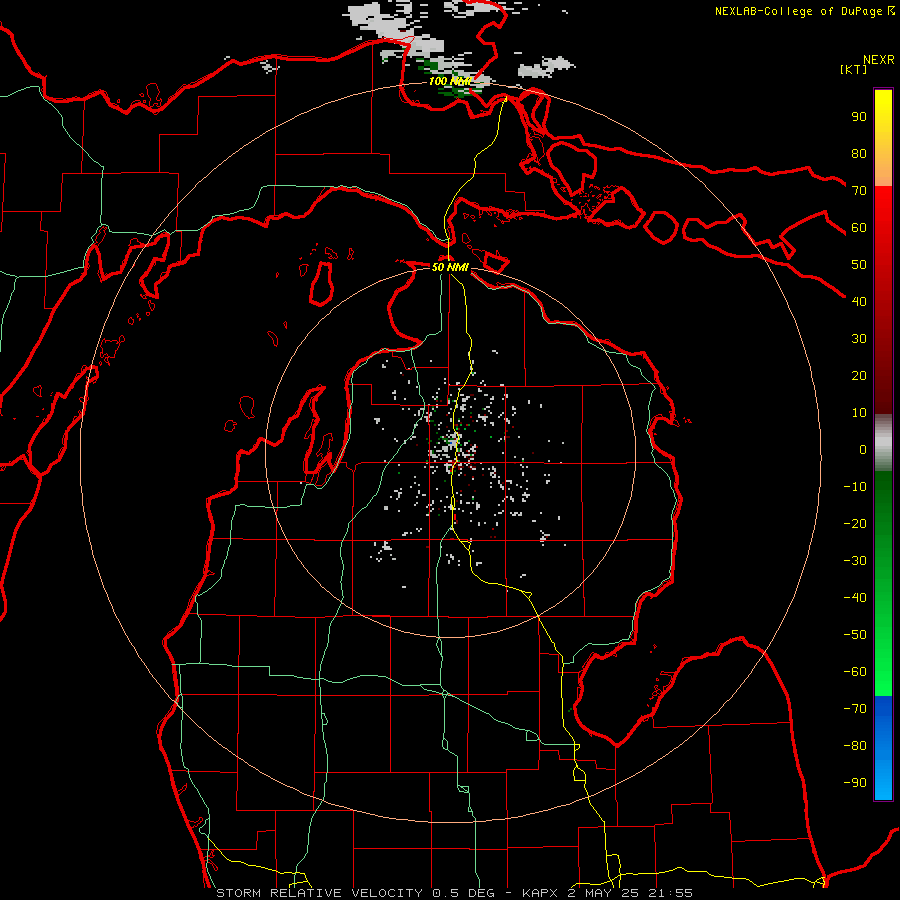Image resolution: width=900 pixels, height=900 pixels.
Task: Click the -70 value on the velocity scale
Action: click(855, 709)
